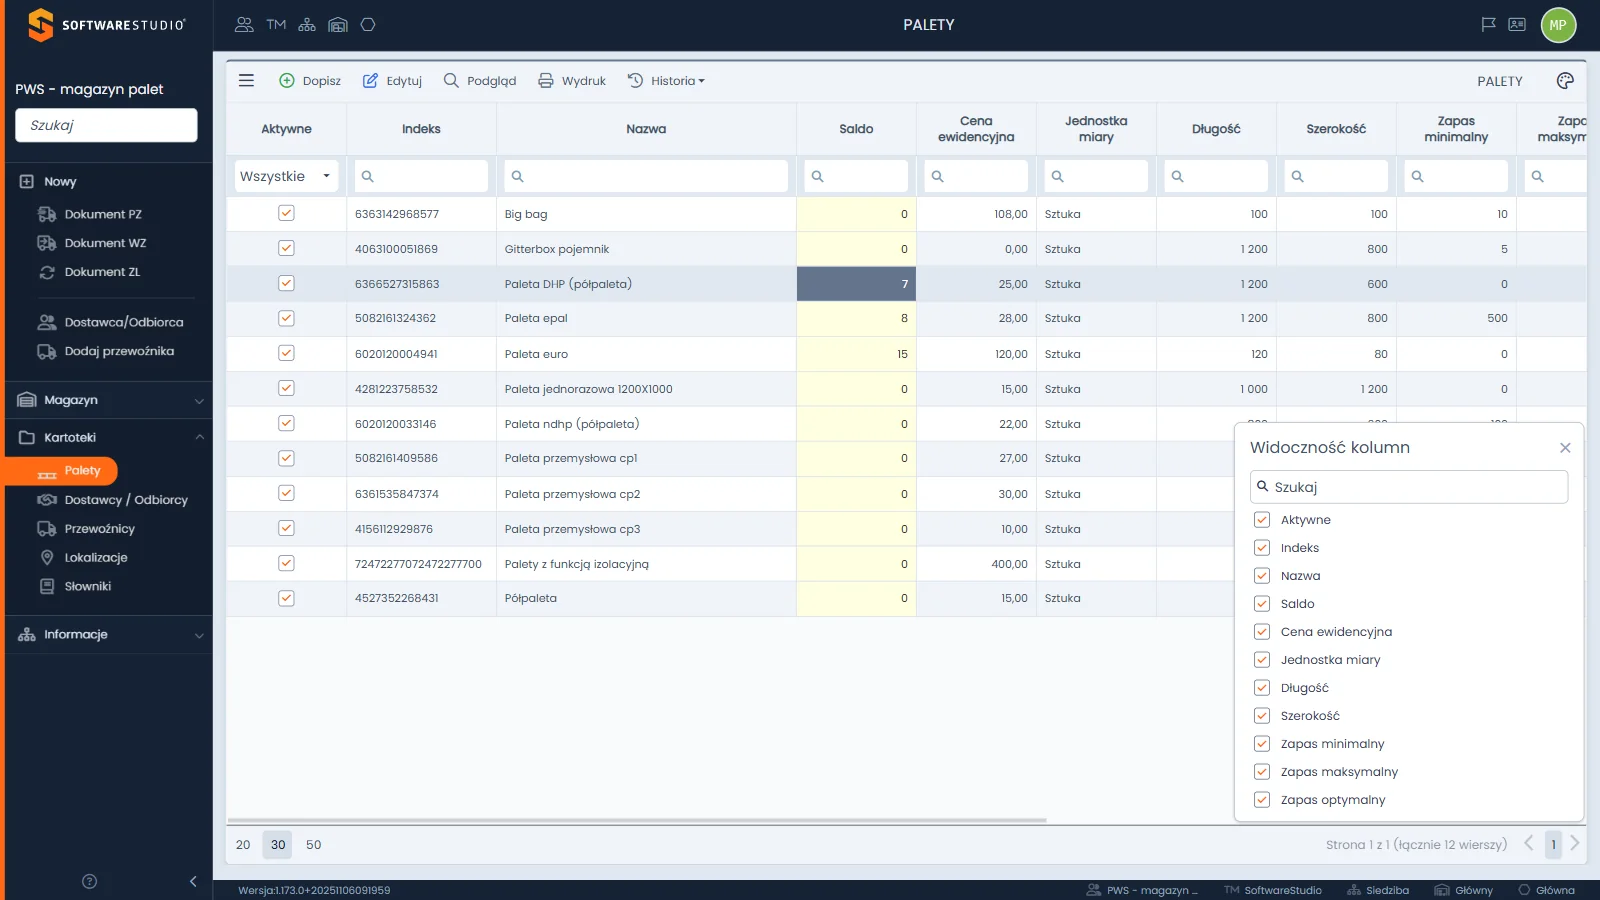Toggle the Nowy section in sidebar
Viewport: 1600px width, 900px height.
60,182
